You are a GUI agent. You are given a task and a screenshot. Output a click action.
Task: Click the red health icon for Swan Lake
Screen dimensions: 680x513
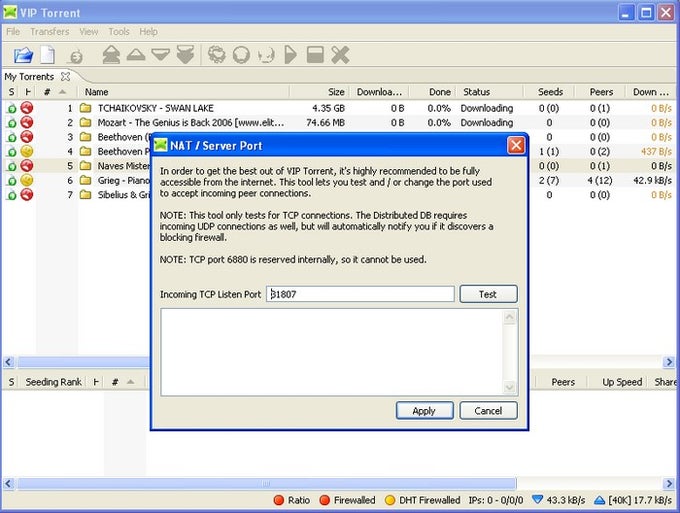point(27,108)
